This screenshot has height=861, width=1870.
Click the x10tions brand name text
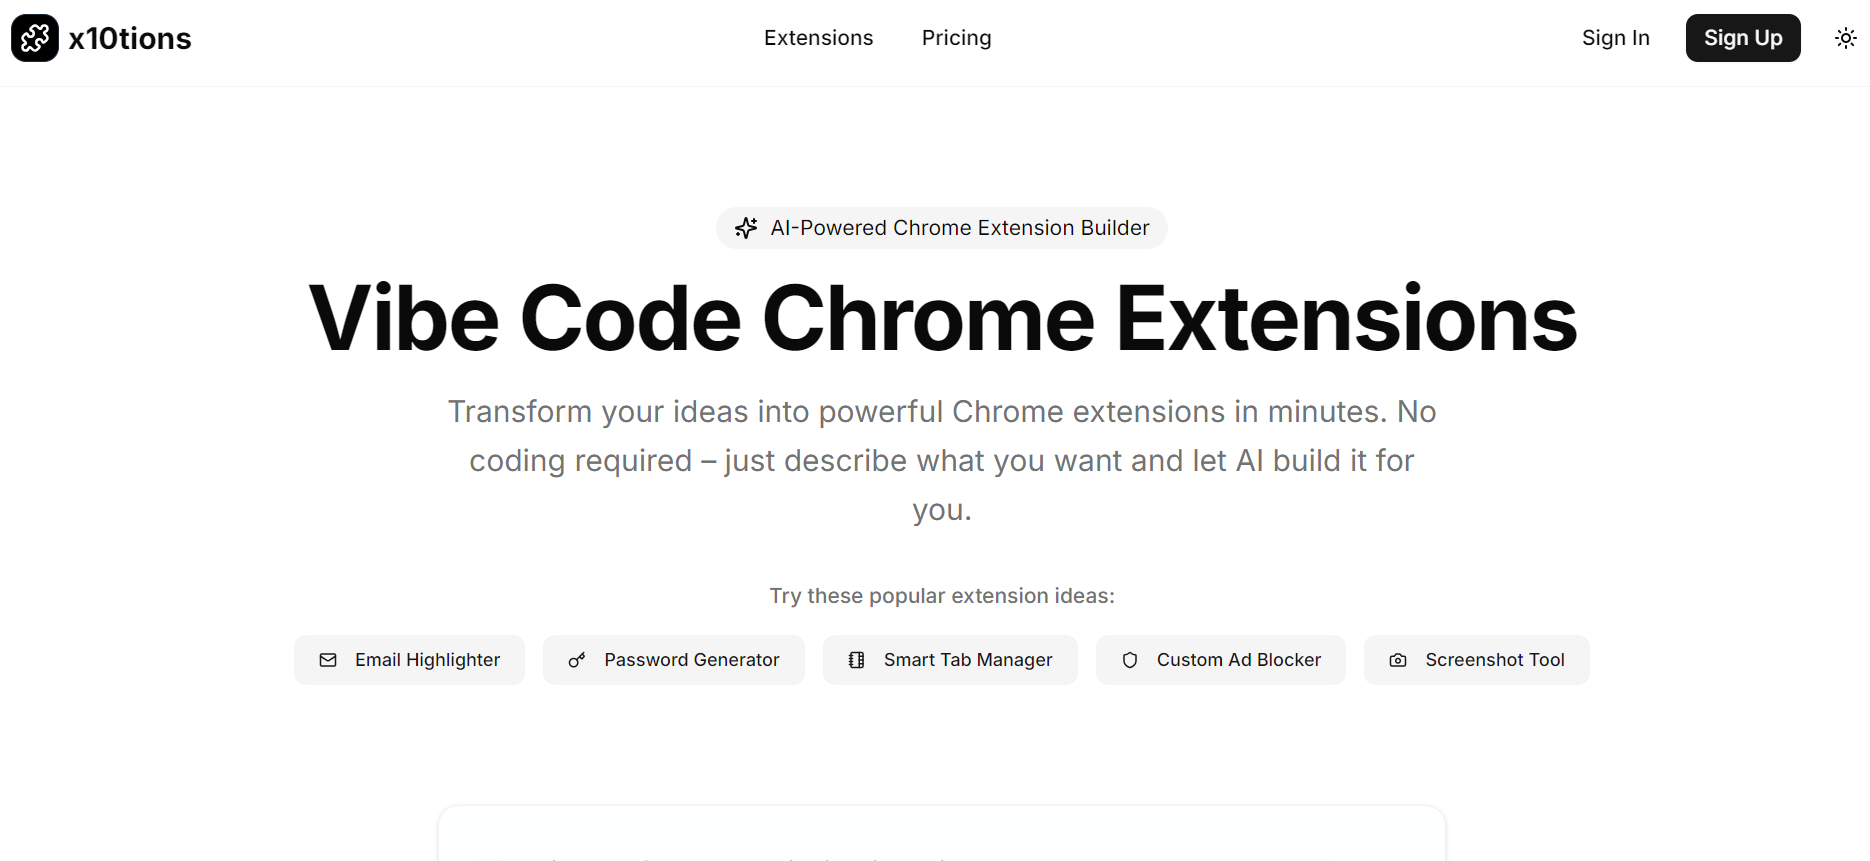tap(130, 38)
